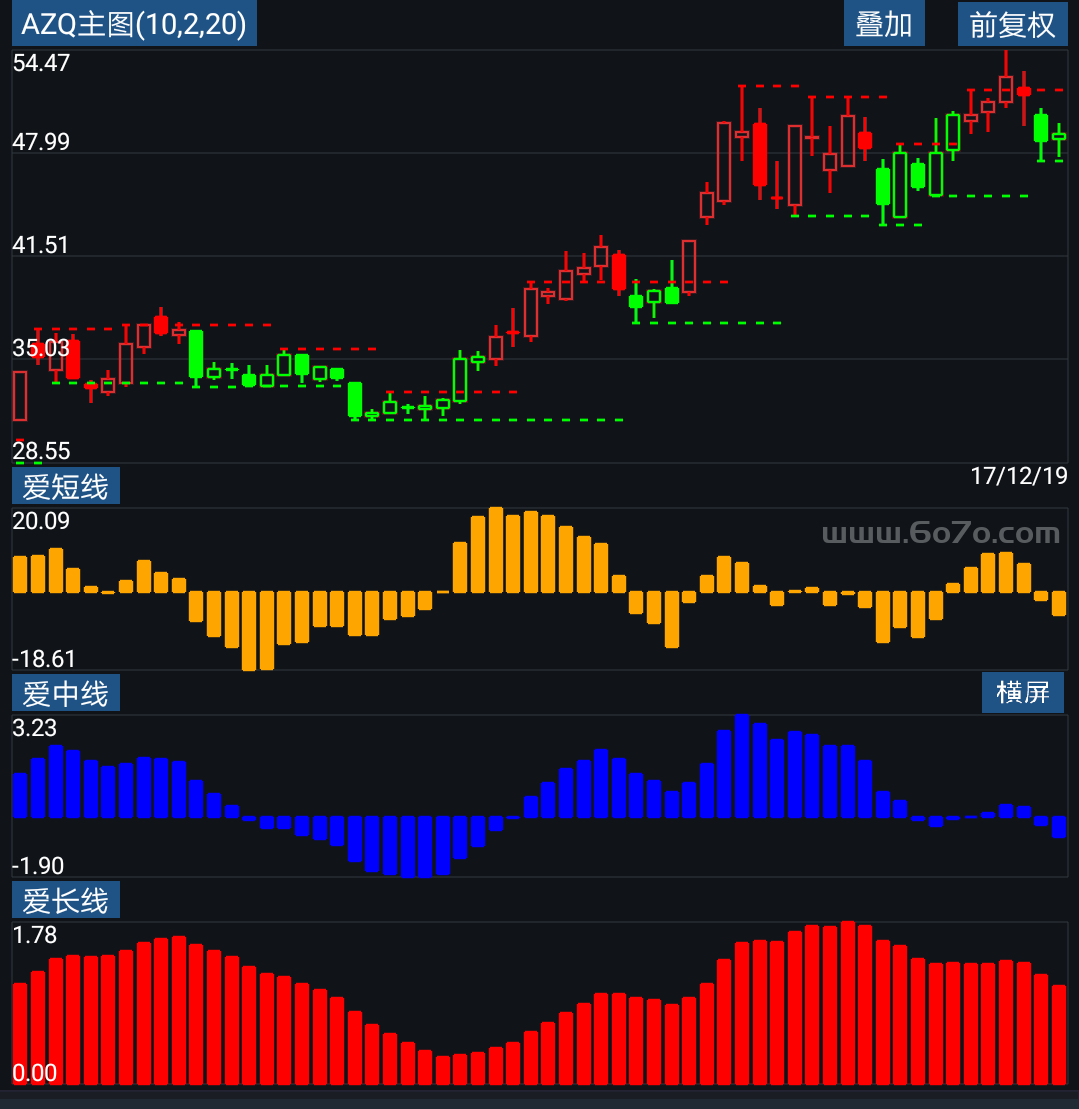Viewport: 1079px width, 1109px height.
Task: Select the rightmost blue bar in 爱中线 histogram
Action: [x=1059, y=826]
